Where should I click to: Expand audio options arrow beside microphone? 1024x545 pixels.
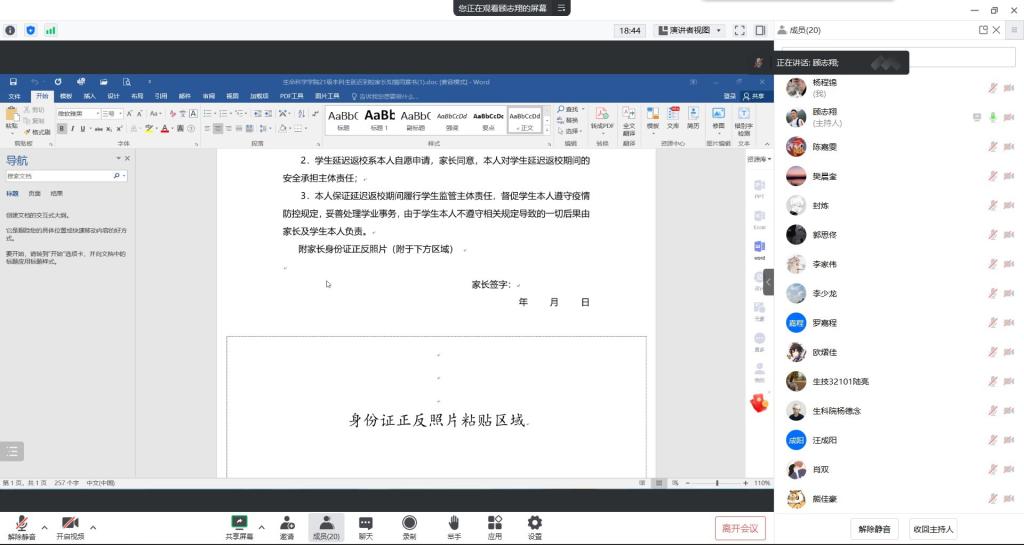click(x=46, y=527)
